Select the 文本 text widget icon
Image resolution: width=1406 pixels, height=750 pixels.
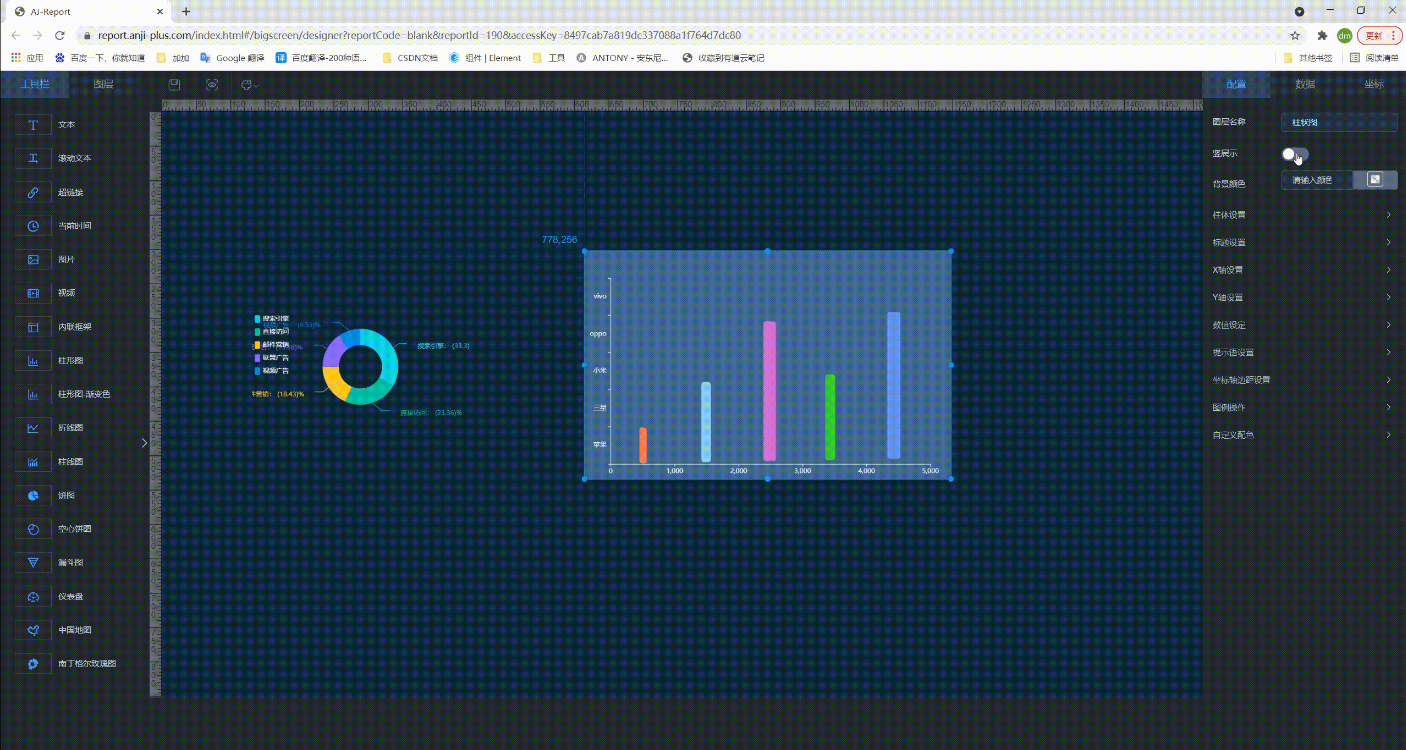point(33,125)
